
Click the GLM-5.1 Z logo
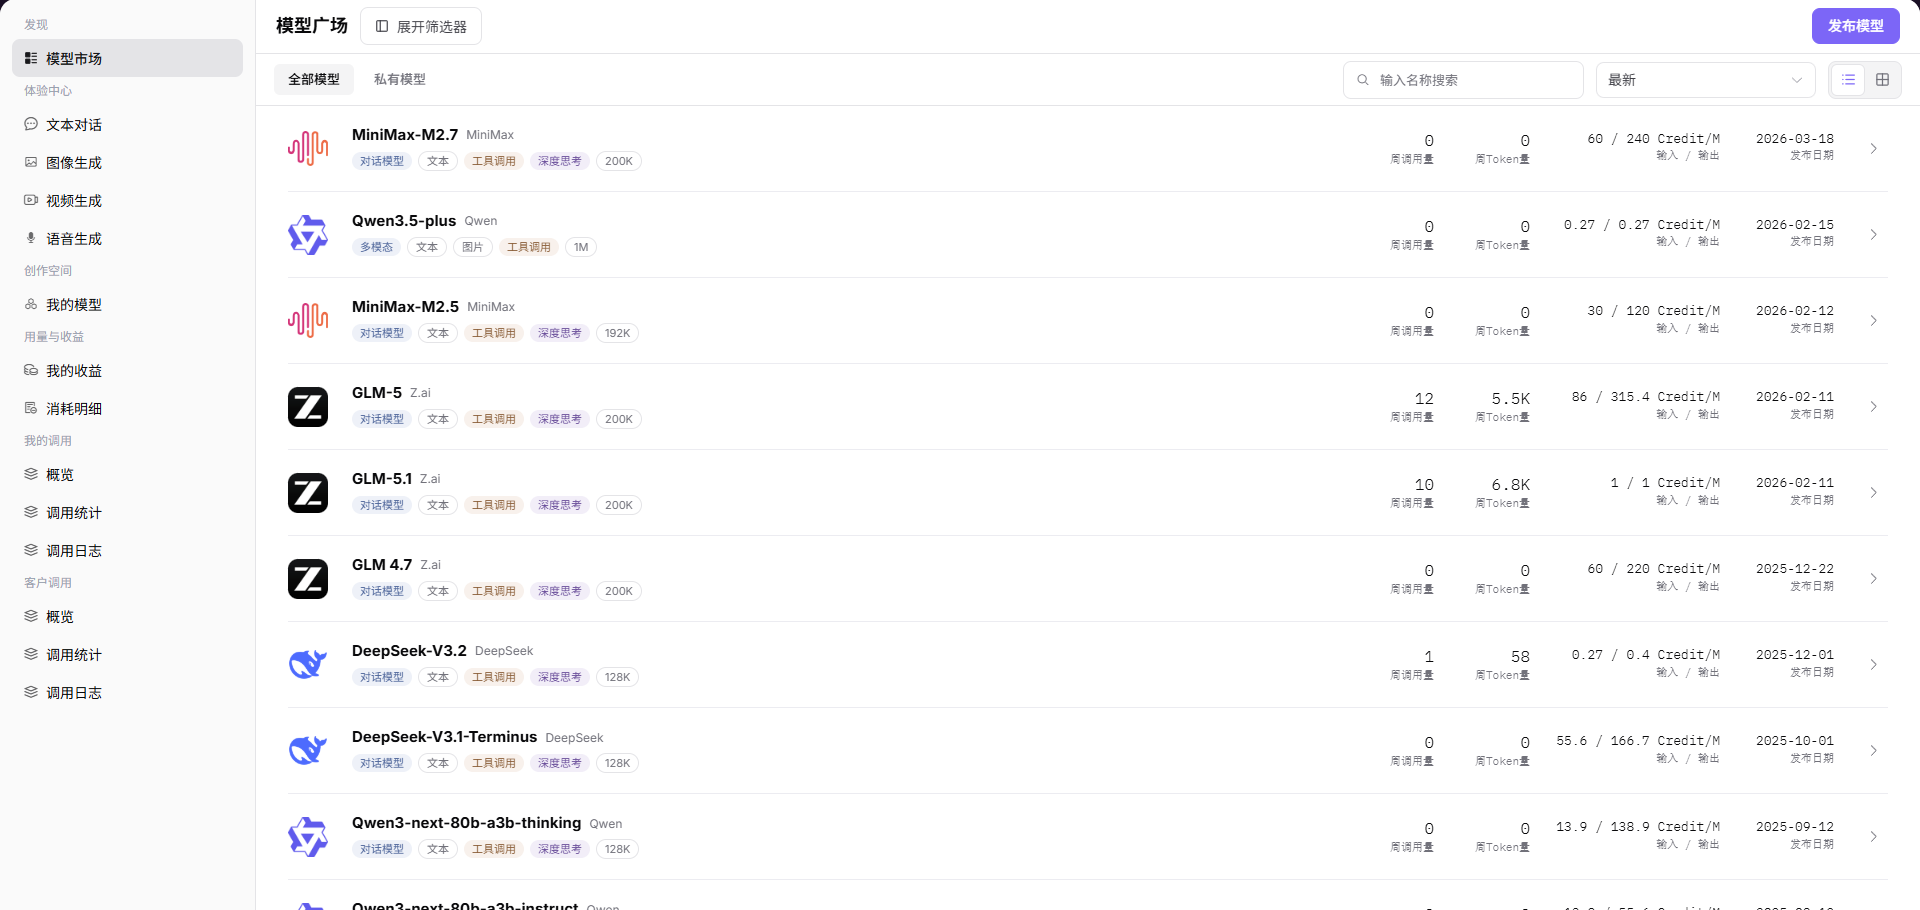point(308,492)
